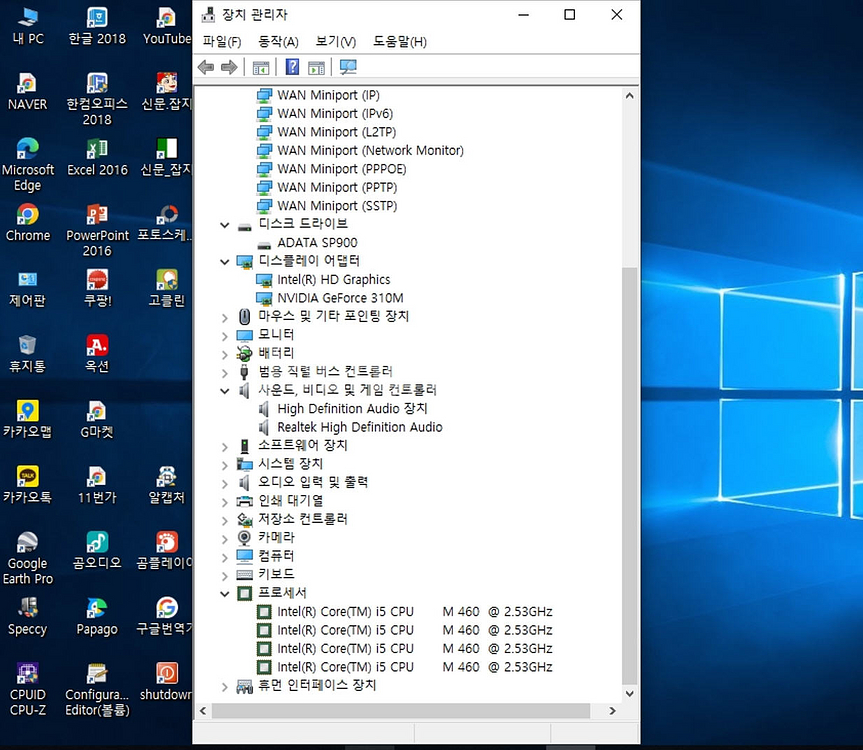This screenshot has width=863, height=750.
Task: Click vertical scrollbar down arrow
Action: (x=630, y=693)
